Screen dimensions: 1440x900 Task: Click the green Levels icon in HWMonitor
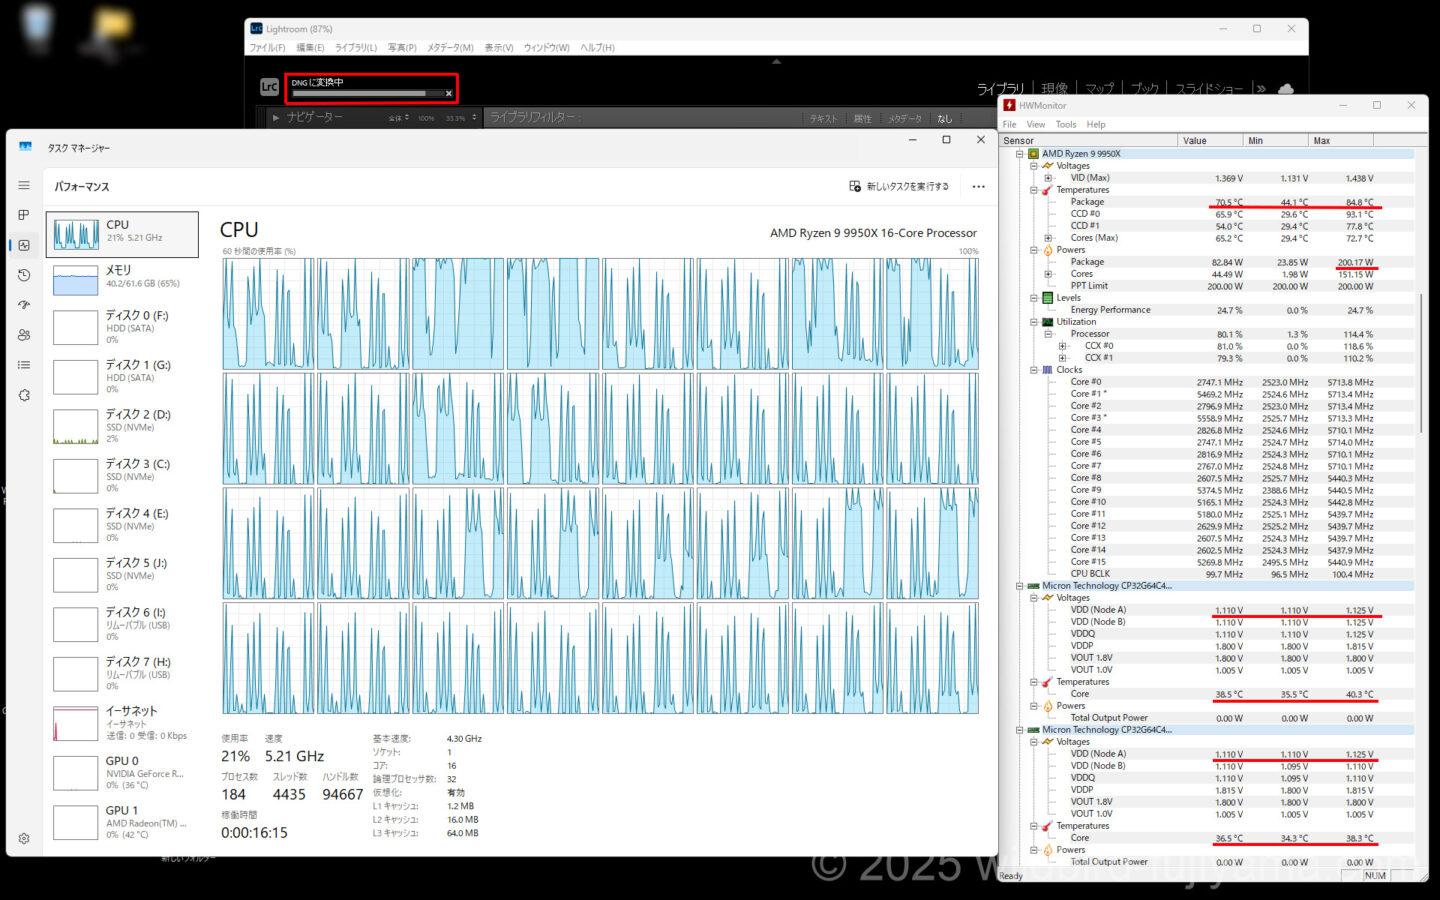click(1048, 298)
